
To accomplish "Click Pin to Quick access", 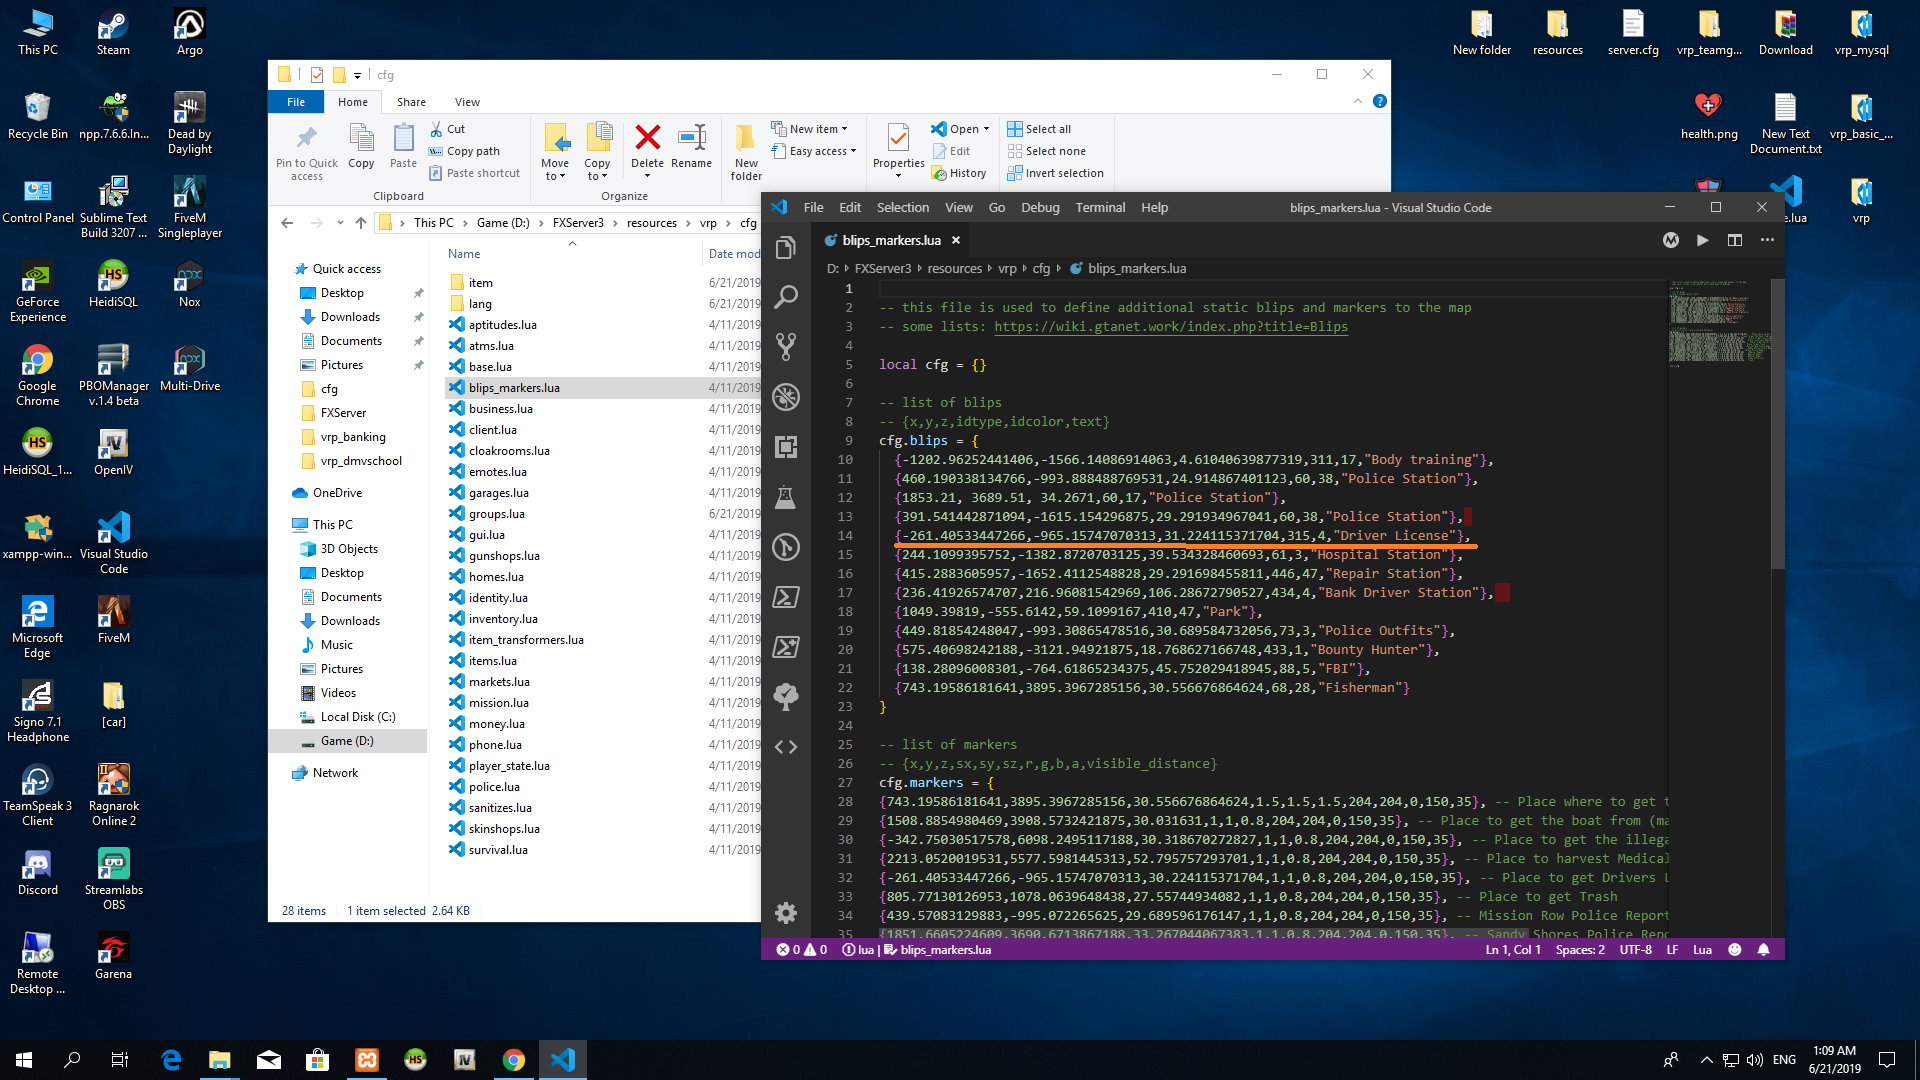I will pyautogui.click(x=307, y=152).
